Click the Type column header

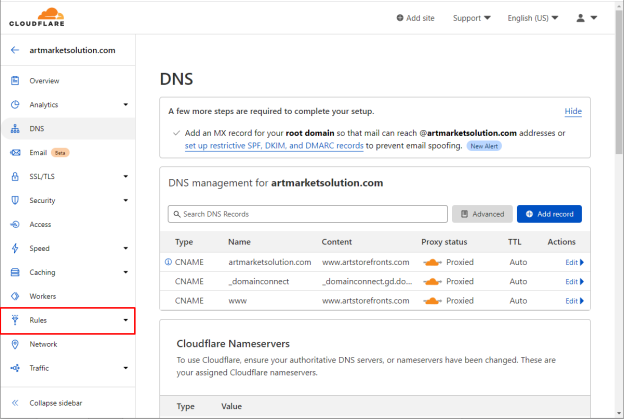[184, 242]
